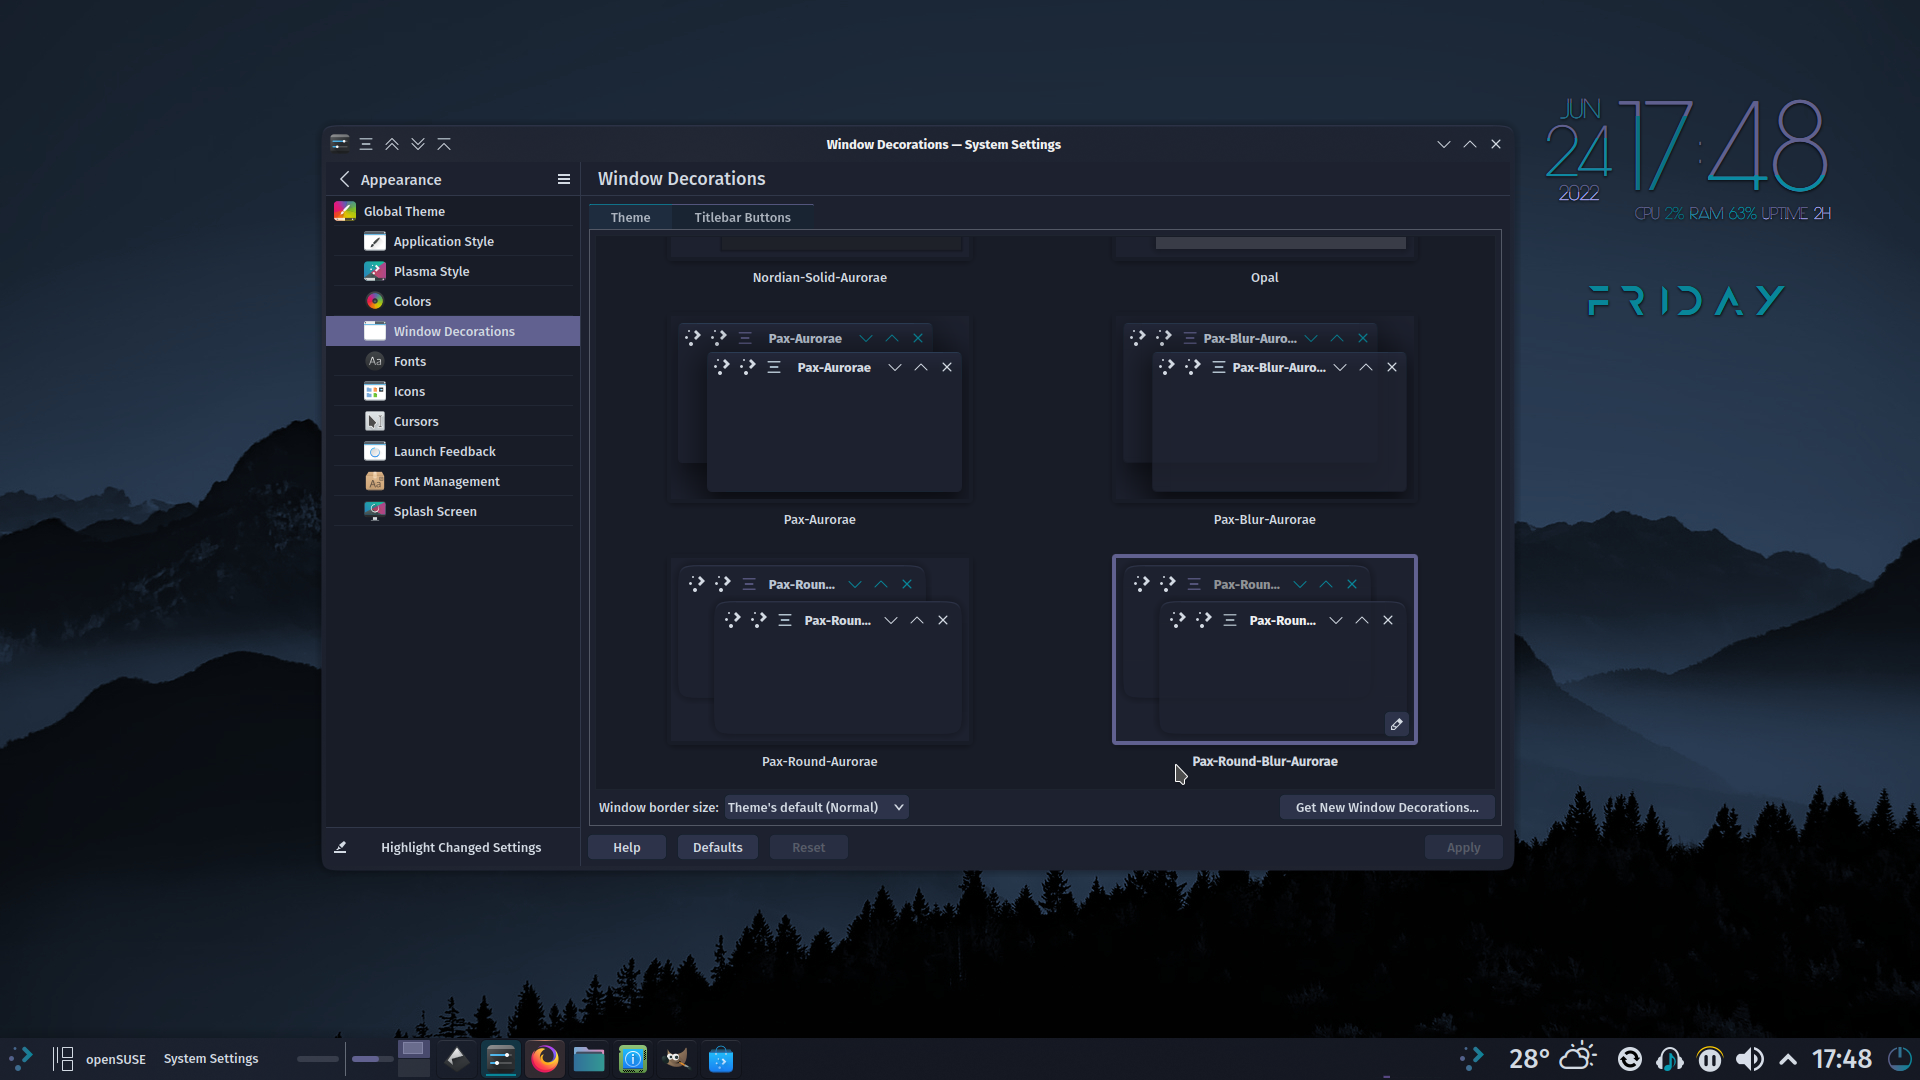Viewport: 1920px width, 1080px height.
Task: Open the file manager taskbar icon
Action: click(589, 1058)
